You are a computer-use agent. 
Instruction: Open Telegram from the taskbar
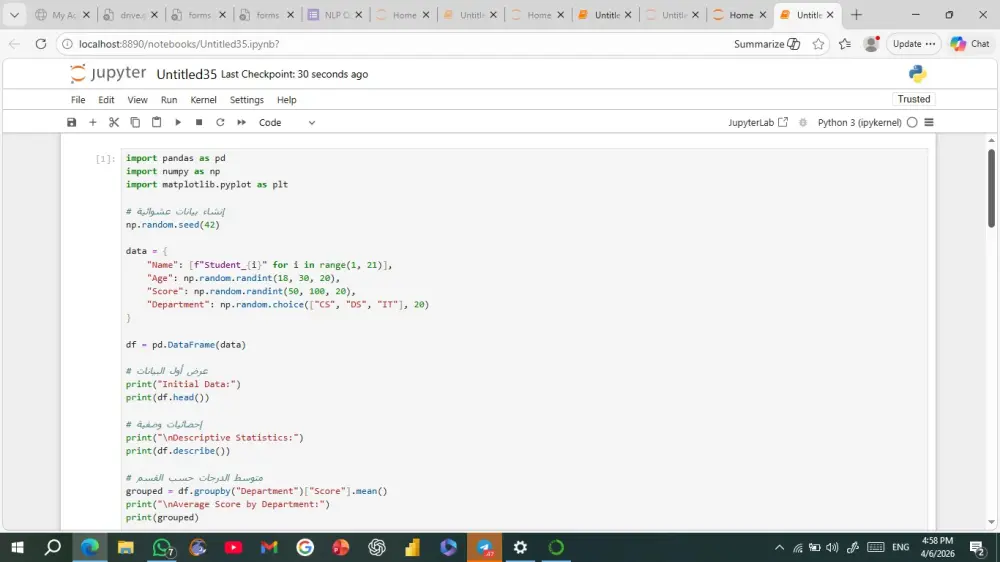[485, 547]
